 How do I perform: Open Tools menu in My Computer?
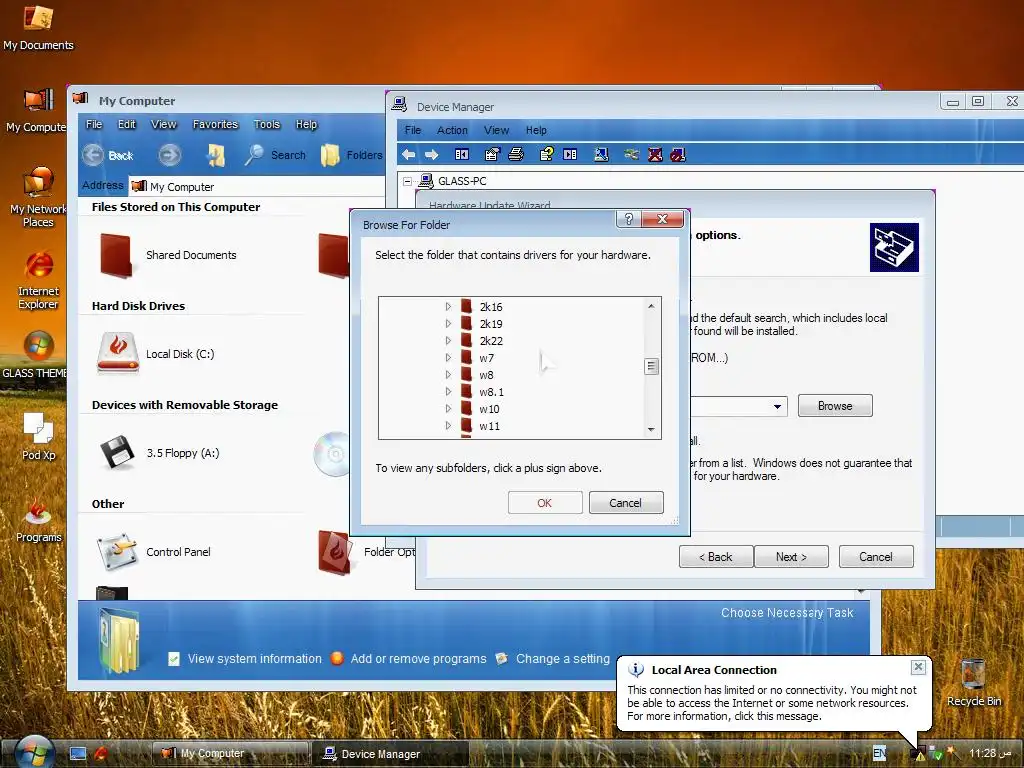click(266, 124)
